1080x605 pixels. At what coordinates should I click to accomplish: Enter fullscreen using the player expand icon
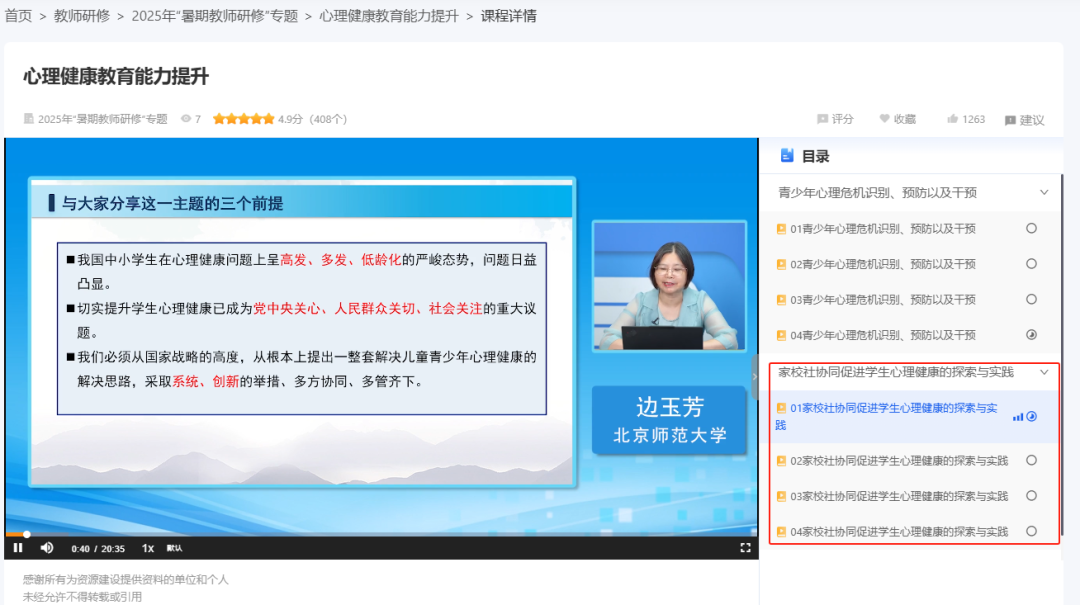[744, 548]
